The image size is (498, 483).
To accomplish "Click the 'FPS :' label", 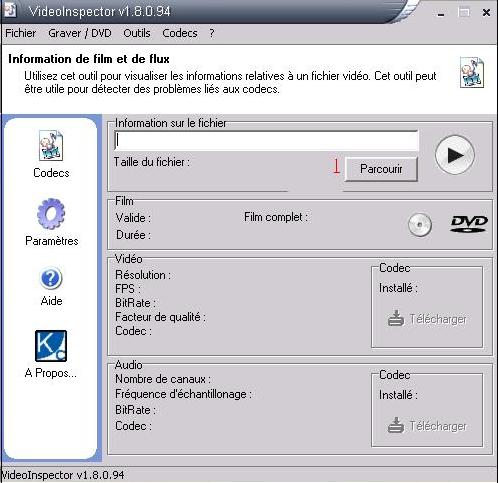I will click(x=128, y=289).
